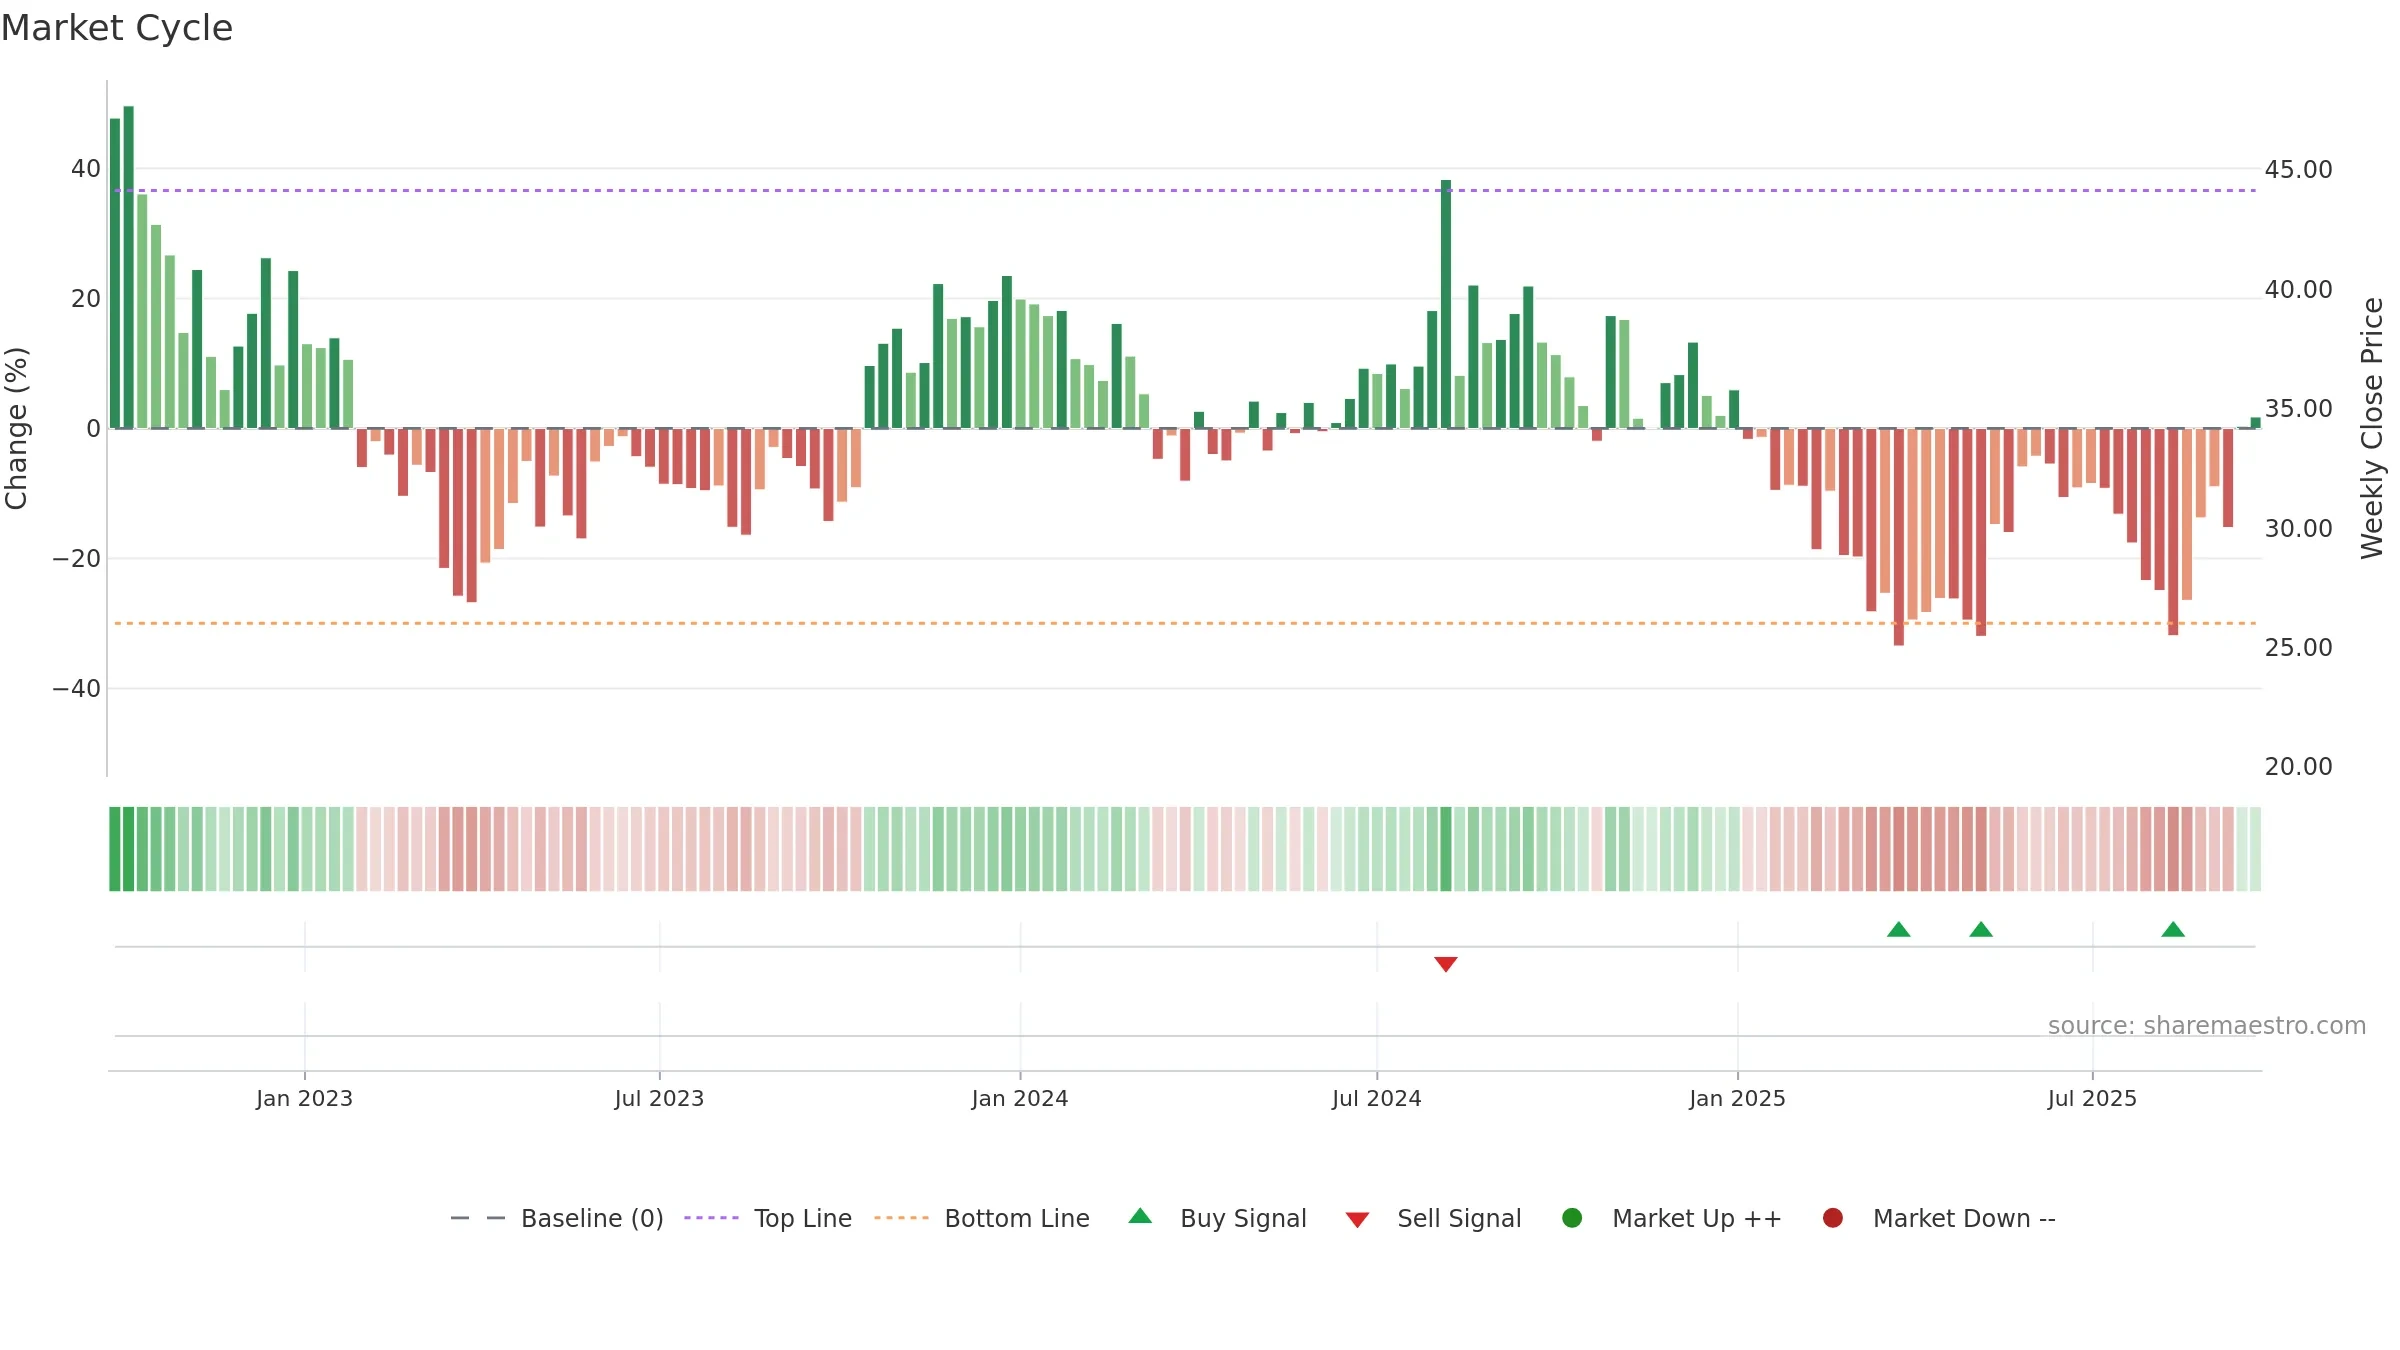
Task: Click the Jul 2024 axis label
Action: click(1377, 1098)
